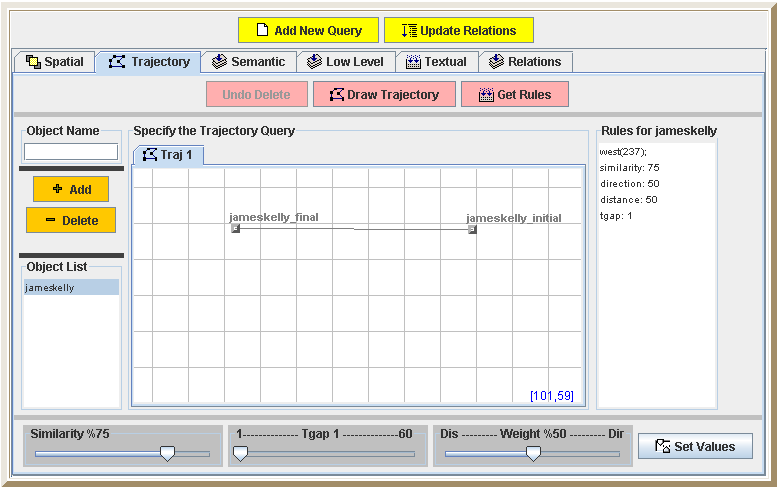Open the Semantic tab
The height and width of the screenshot is (489, 778).
point(248,62)
